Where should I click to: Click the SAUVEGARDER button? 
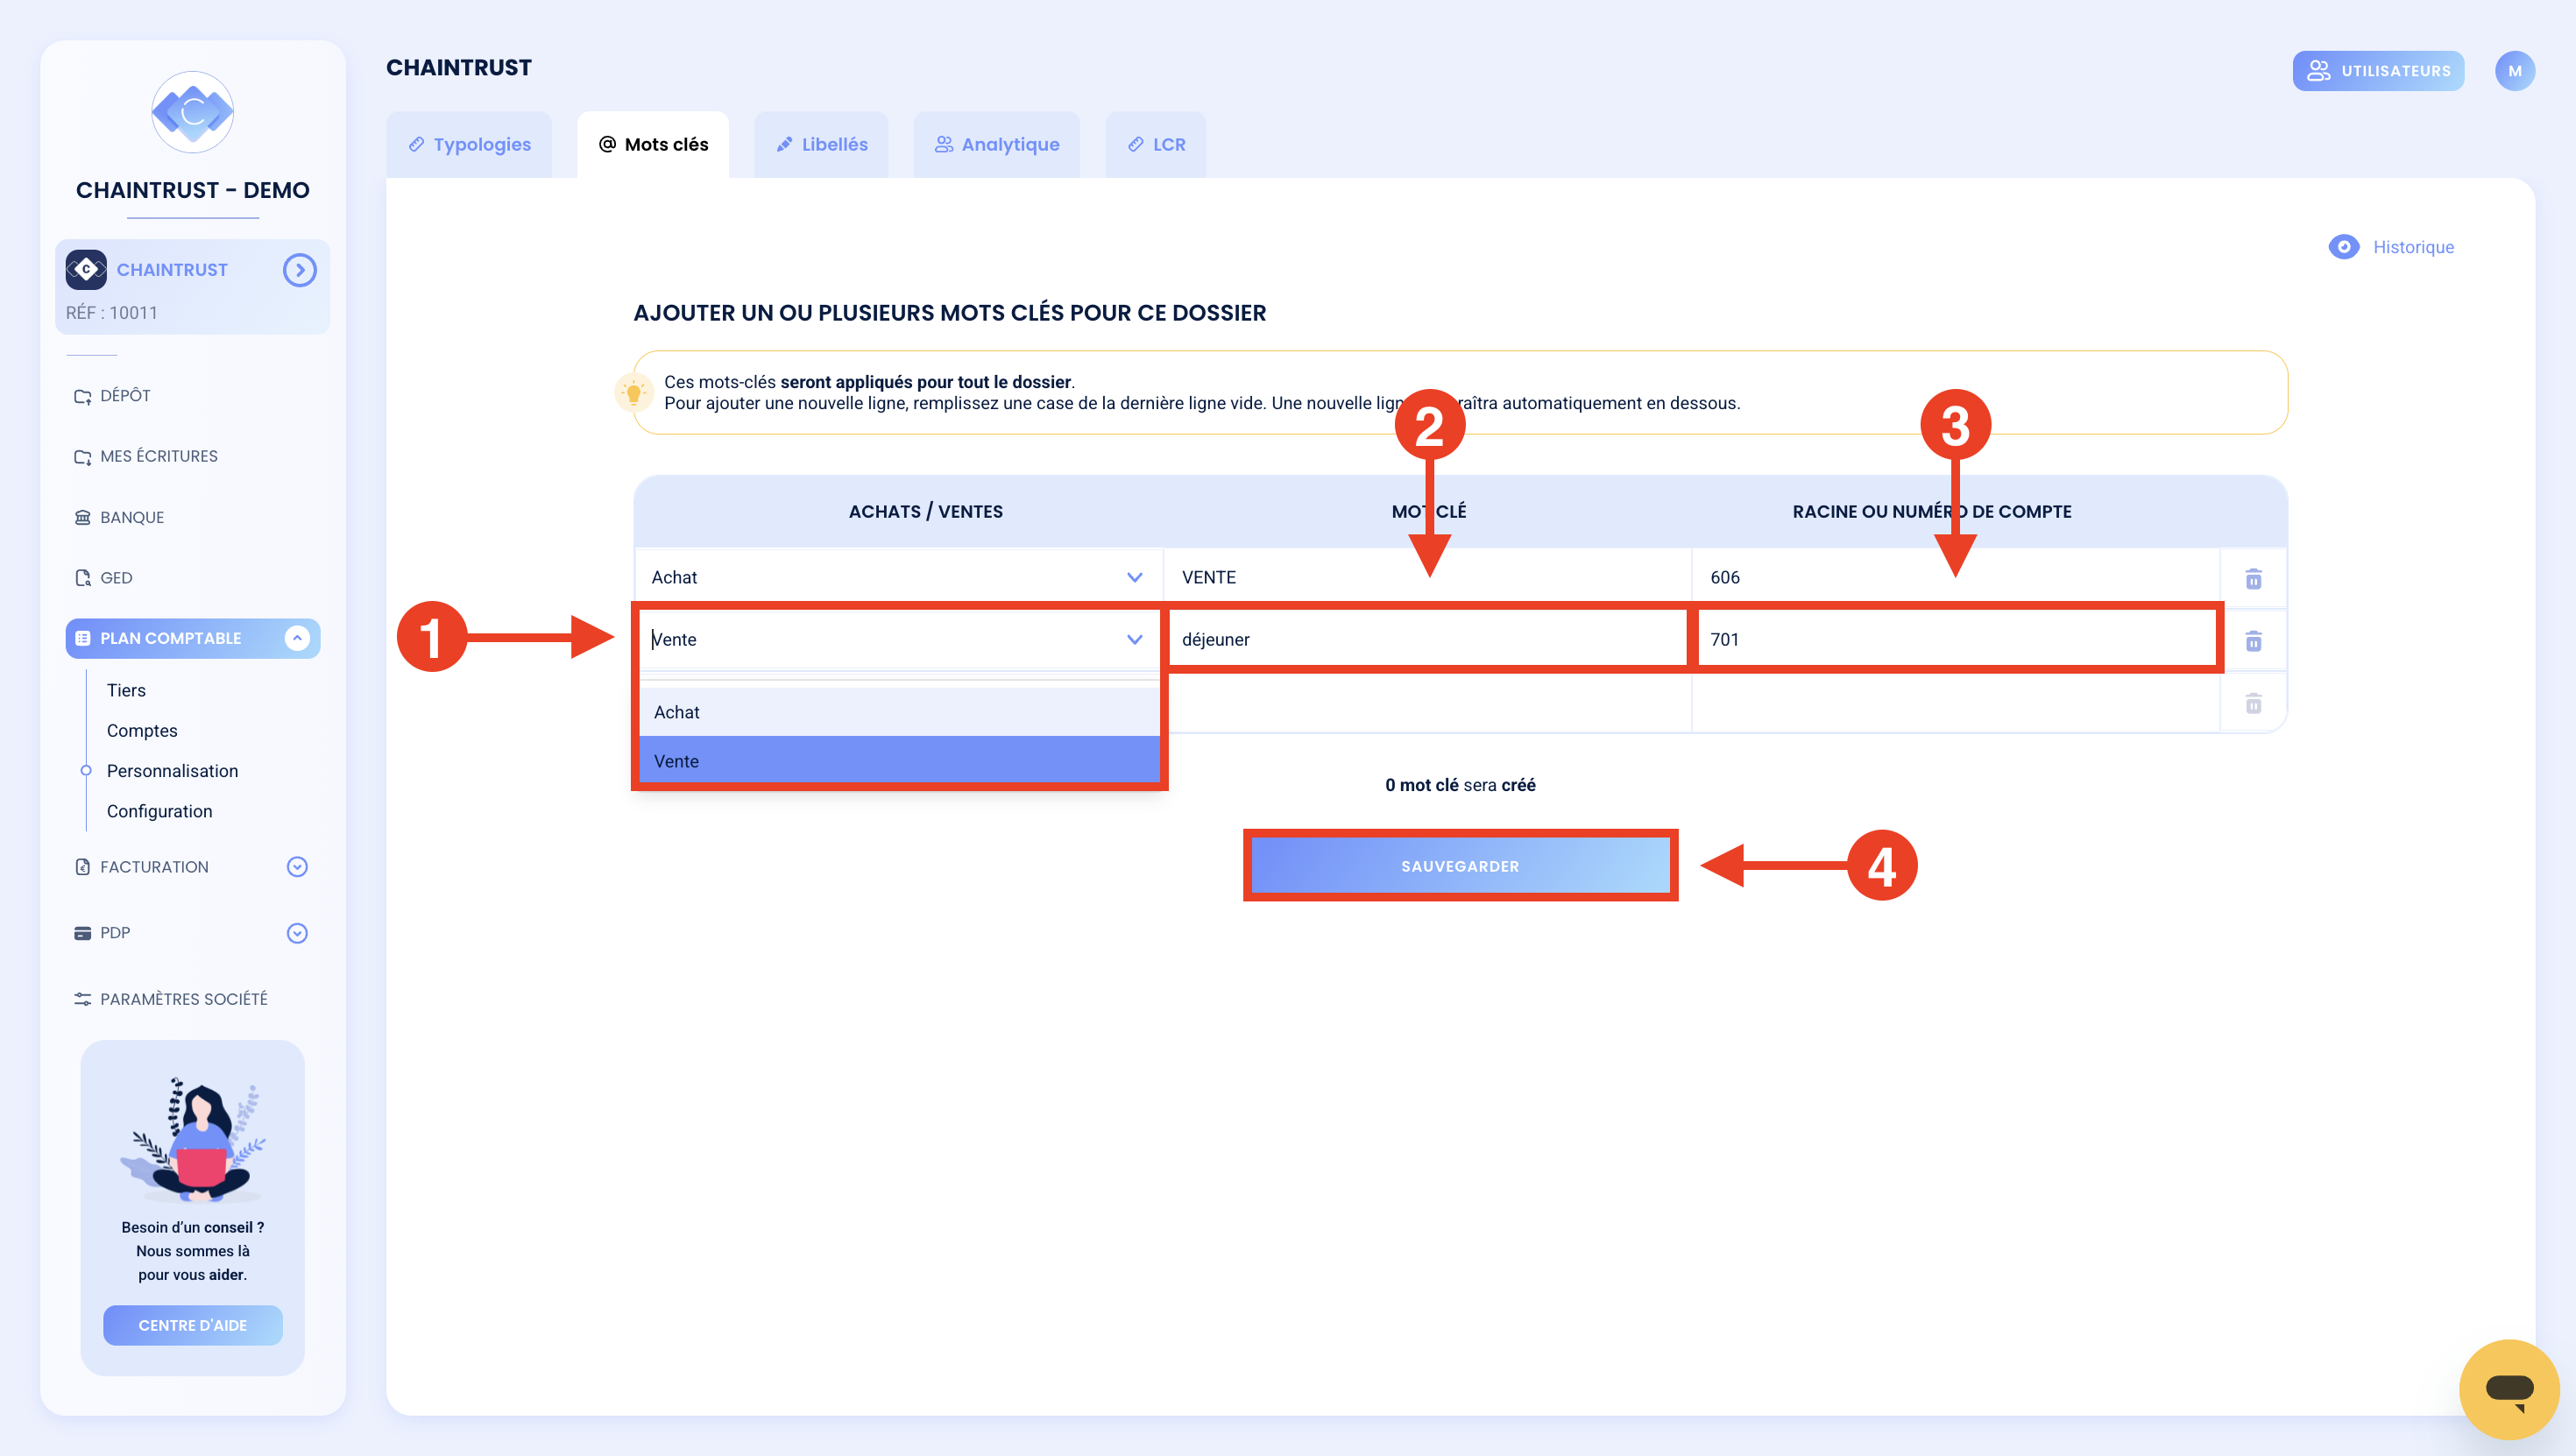[x=1460, y=866]
